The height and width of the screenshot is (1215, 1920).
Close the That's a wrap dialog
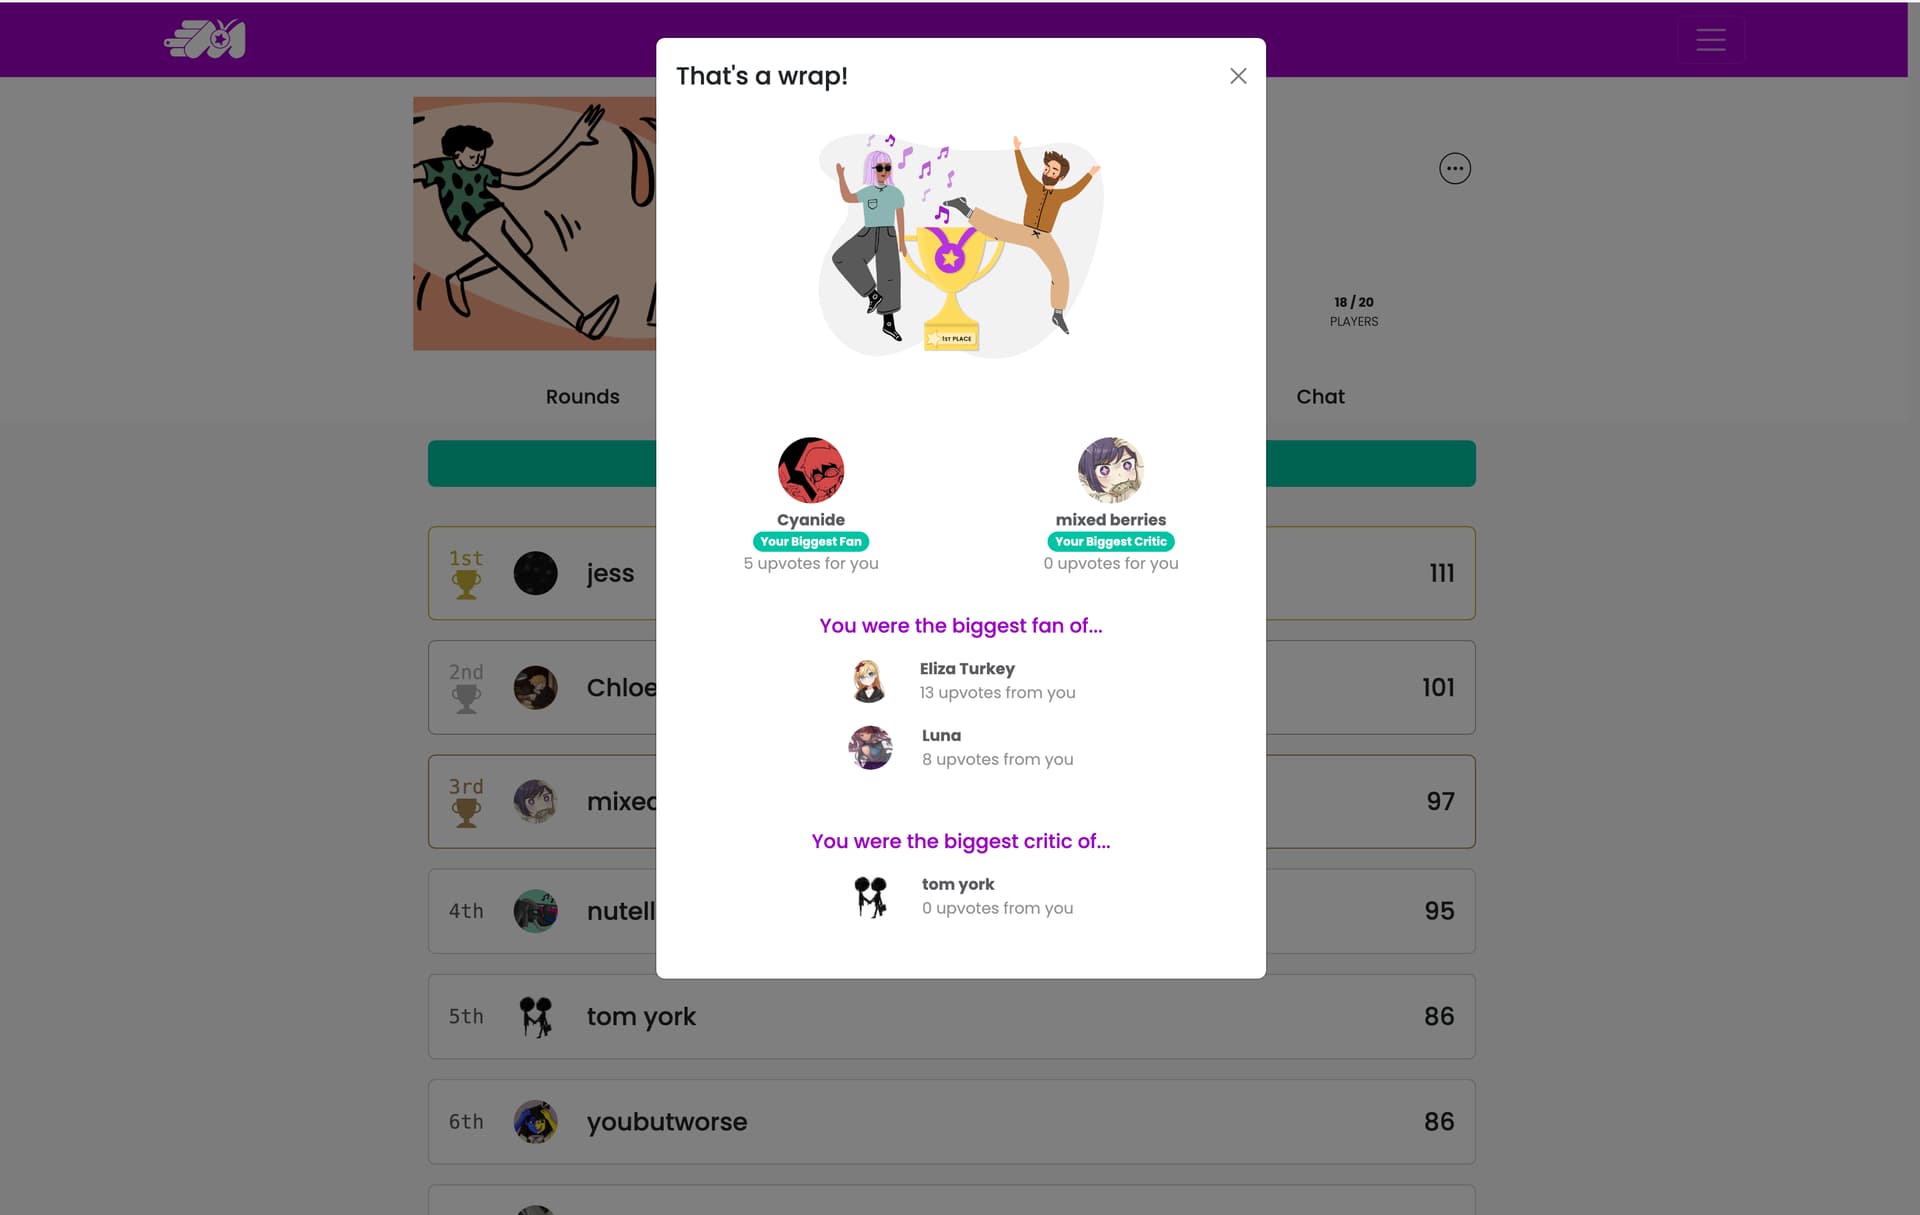point(1238,76)
